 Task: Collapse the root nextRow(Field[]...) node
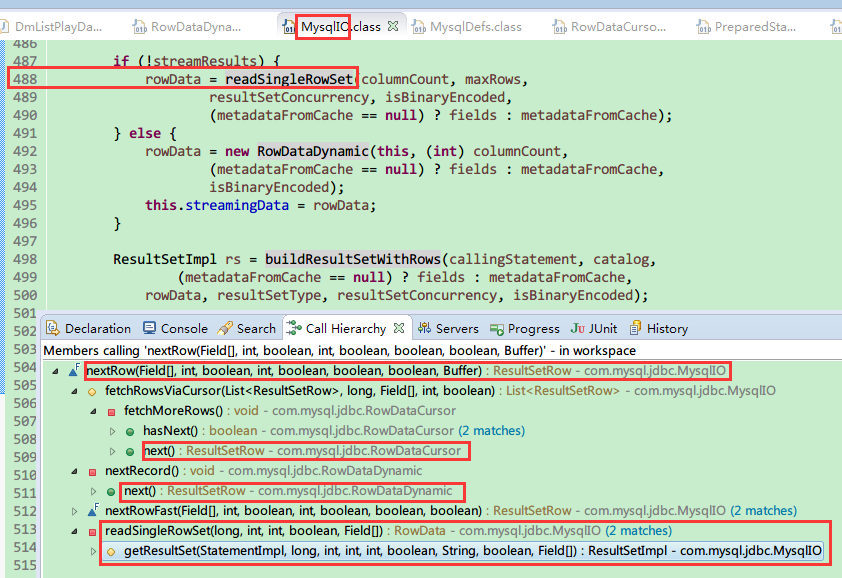pos(55,371)
